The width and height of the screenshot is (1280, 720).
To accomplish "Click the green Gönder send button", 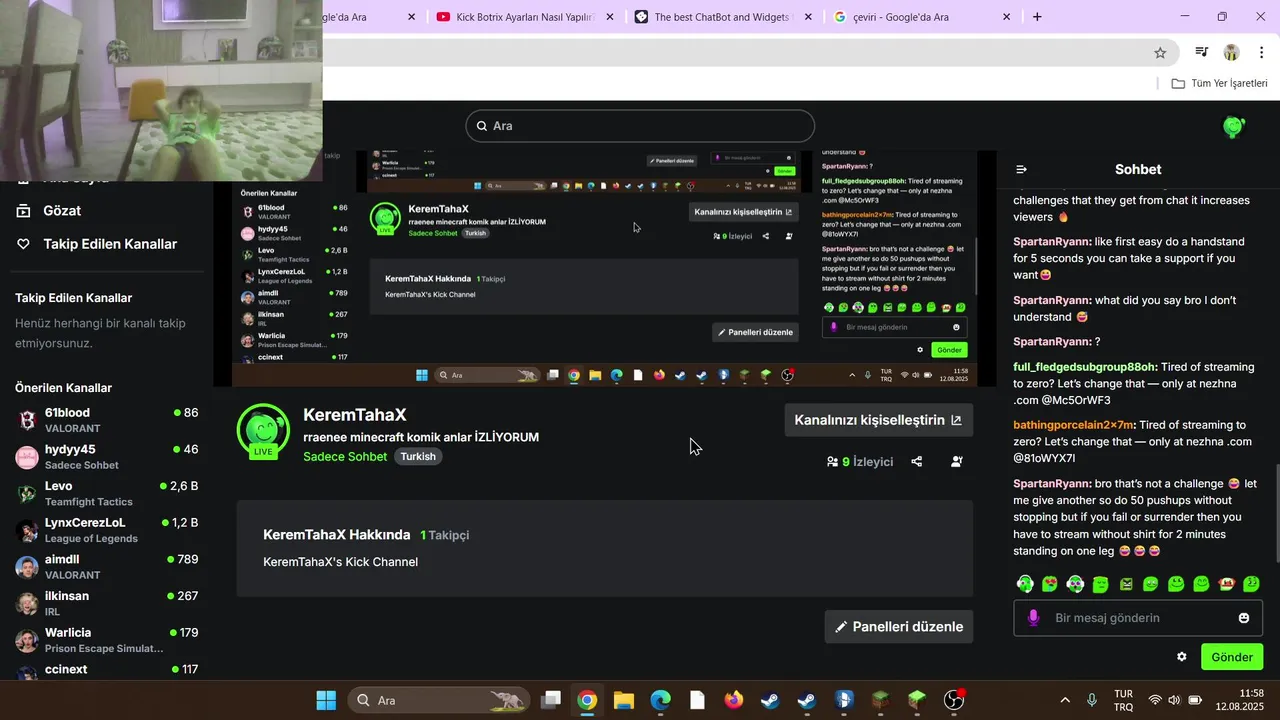I will click(1232, 657).
